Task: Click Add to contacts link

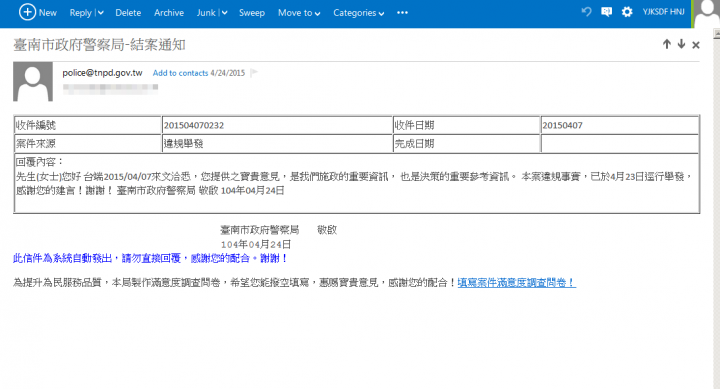Action: 180,73
